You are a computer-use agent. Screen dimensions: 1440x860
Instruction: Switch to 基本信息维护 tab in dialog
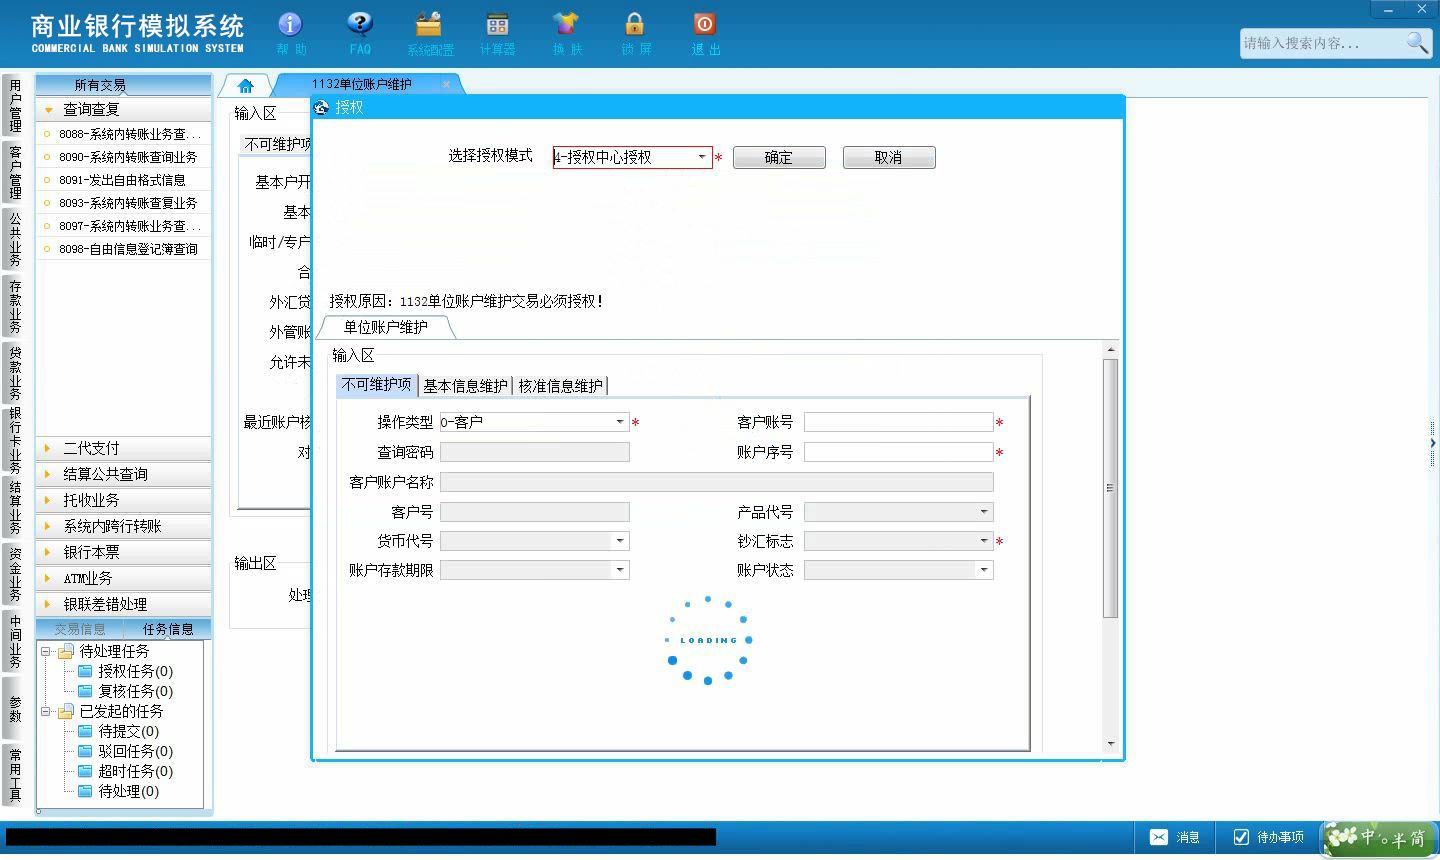point(465,386)
